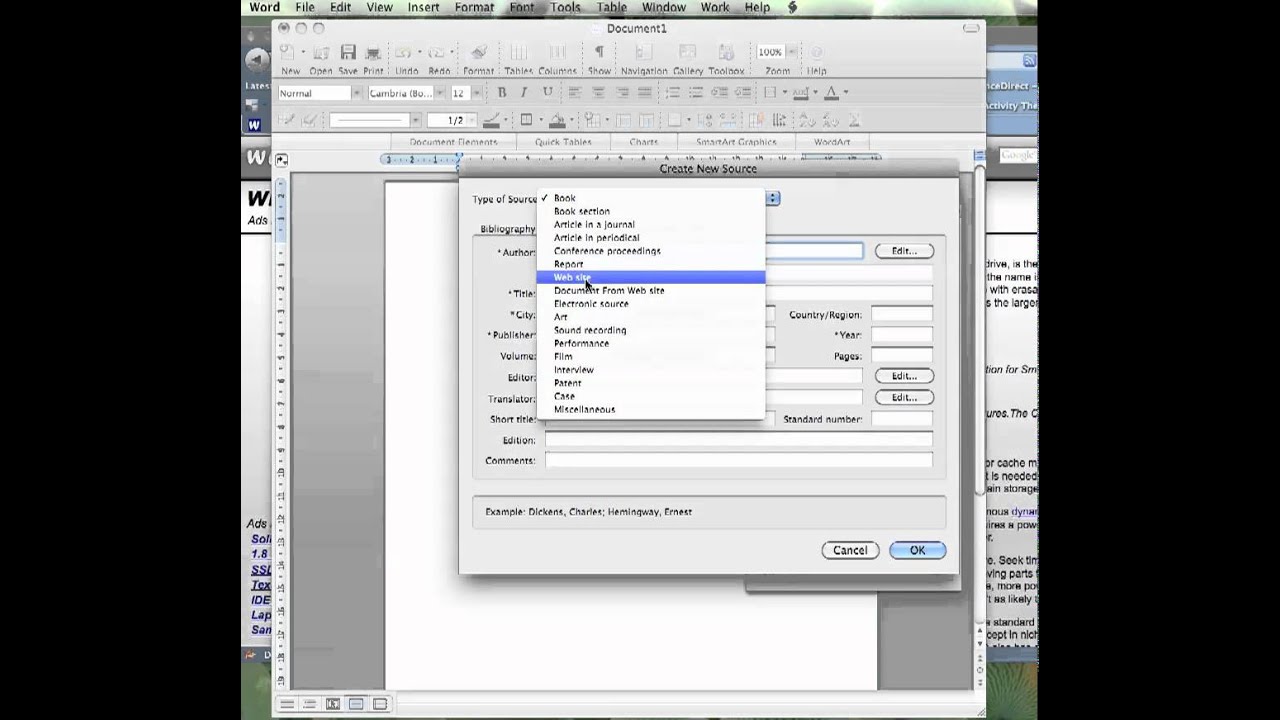The width and height of the screenshot is (1280, 720).
Task: Select the Draw Table pencil icon
Action: [x=287, y=120]
